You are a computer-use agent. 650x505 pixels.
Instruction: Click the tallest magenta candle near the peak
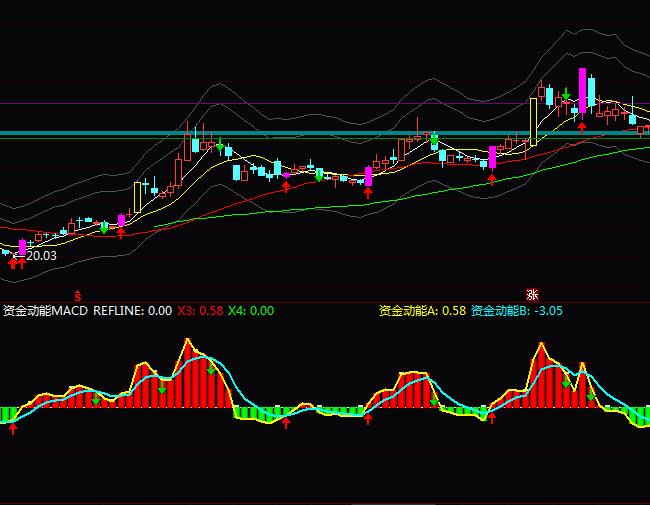(x=582, y=88)
